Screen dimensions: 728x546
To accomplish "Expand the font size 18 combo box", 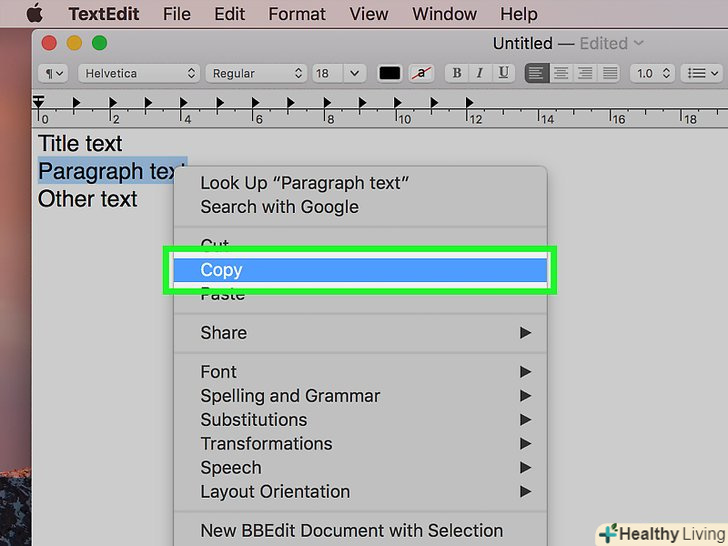I will (x=353, y=73).
